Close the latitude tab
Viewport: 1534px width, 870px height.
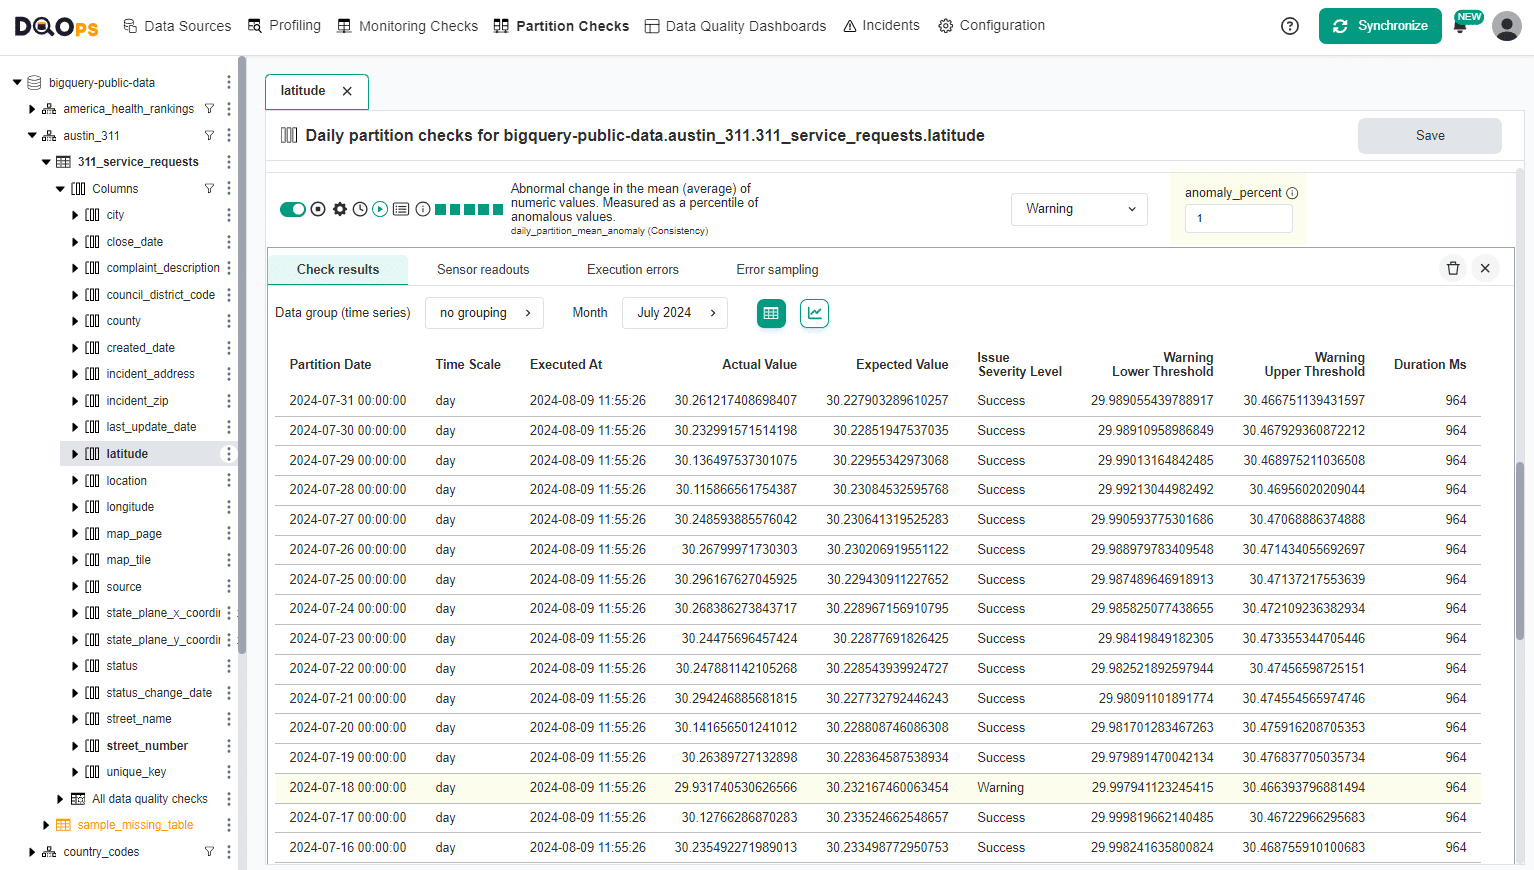[x=347, y=91]
